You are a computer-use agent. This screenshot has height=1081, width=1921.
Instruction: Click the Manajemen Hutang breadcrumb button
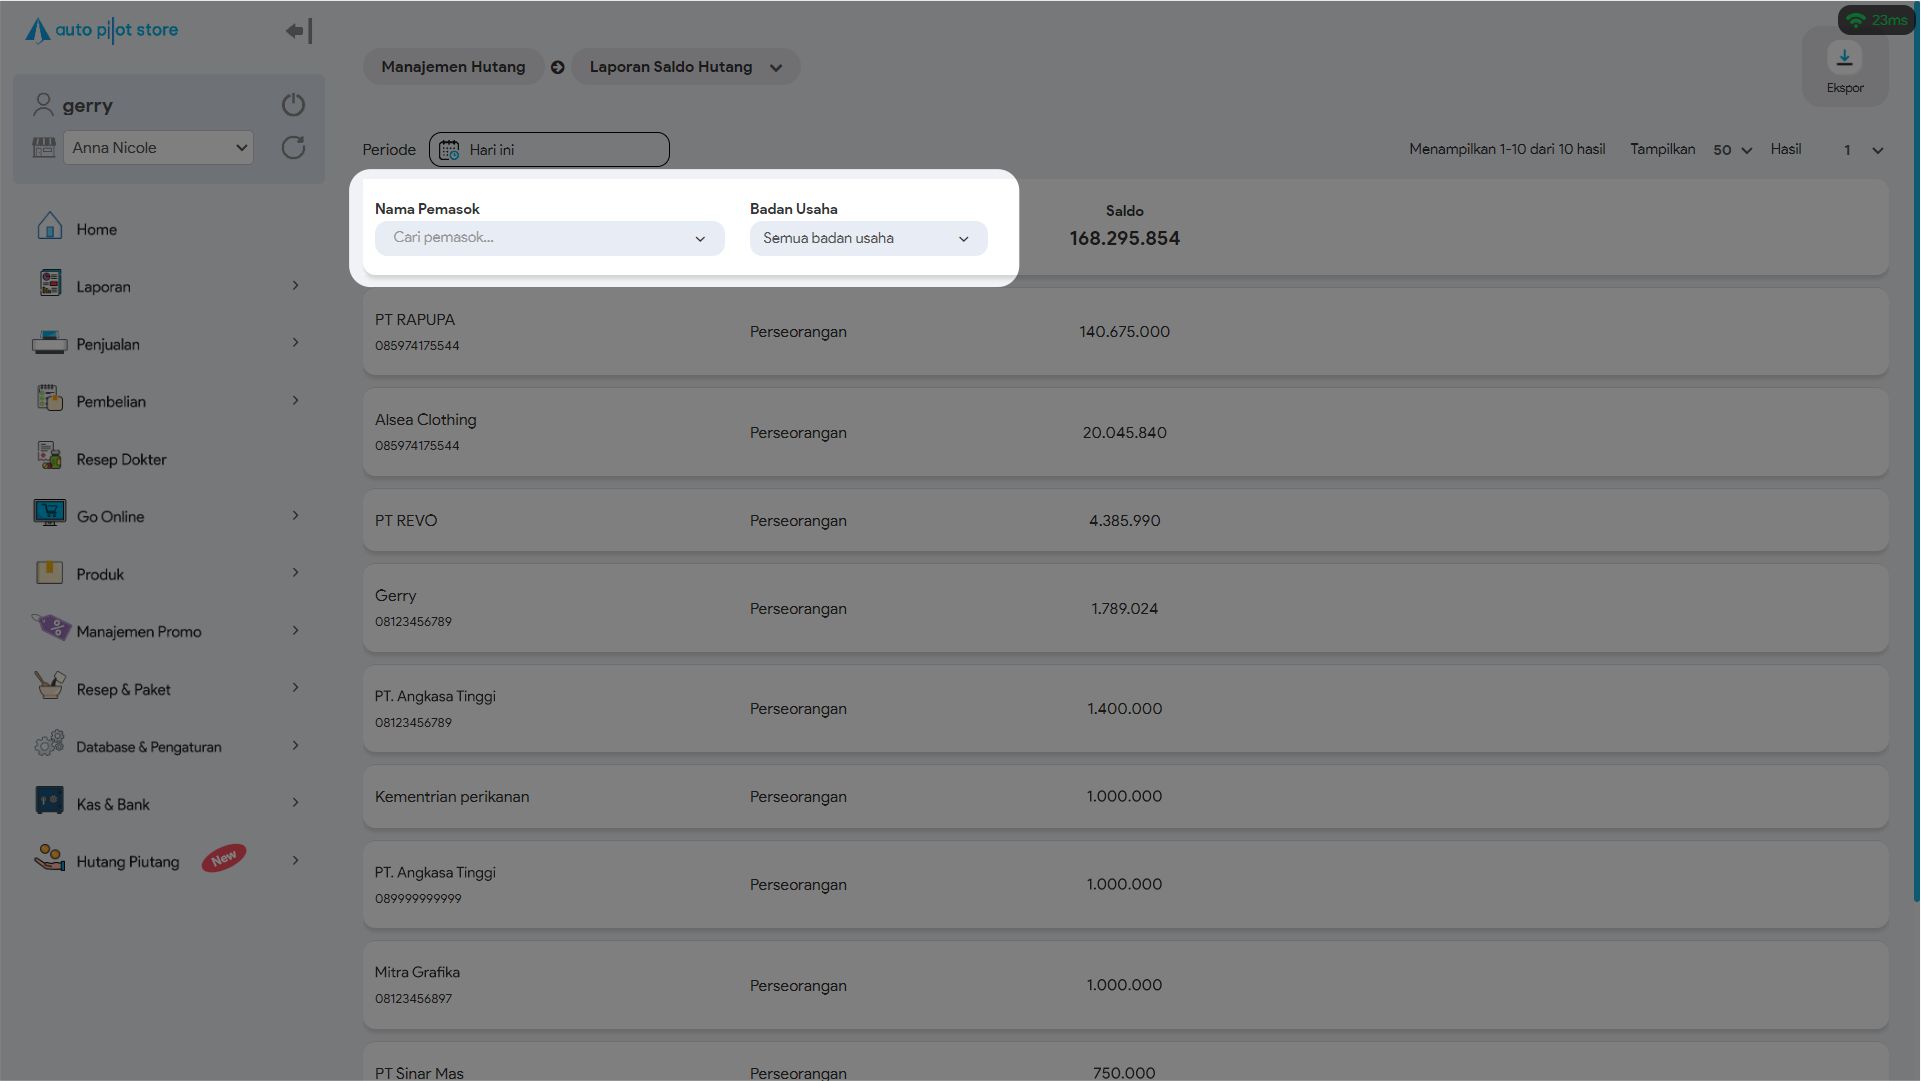tap(453, 67)
